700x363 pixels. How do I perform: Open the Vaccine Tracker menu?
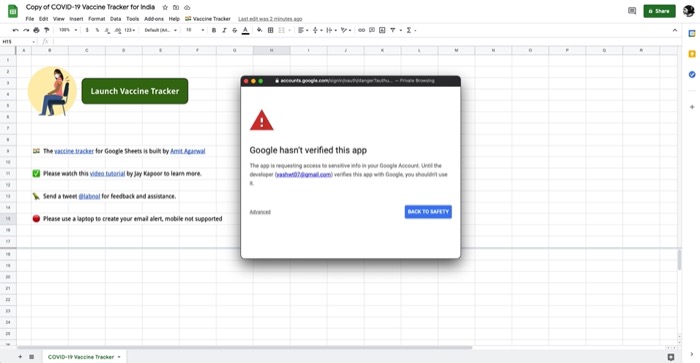point(208,19)
